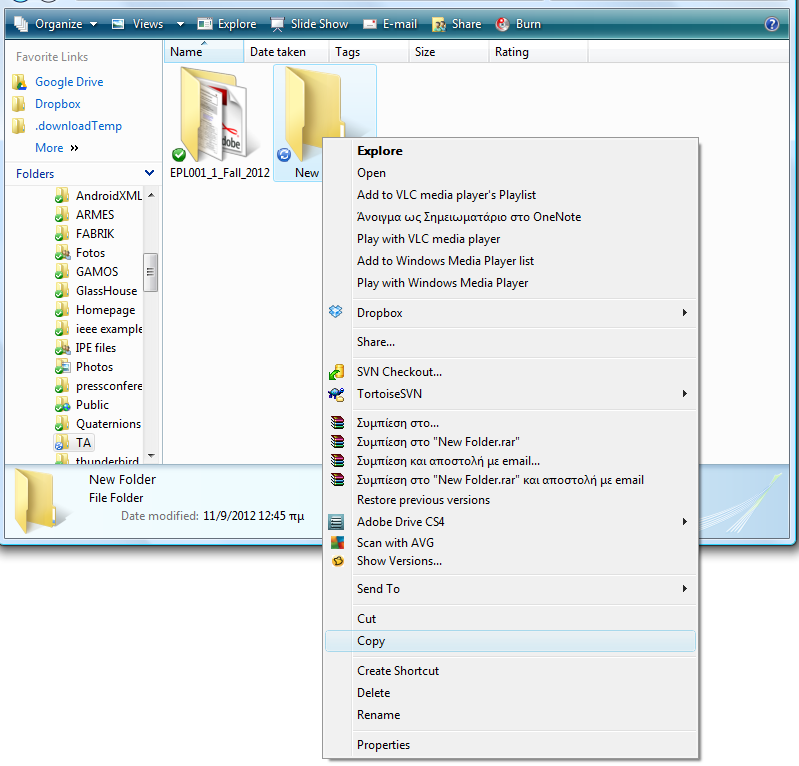Click the E-mail envelope icon in toolbar
The width and height of the screenshot is (799, 766).
(x=370, y=24)
